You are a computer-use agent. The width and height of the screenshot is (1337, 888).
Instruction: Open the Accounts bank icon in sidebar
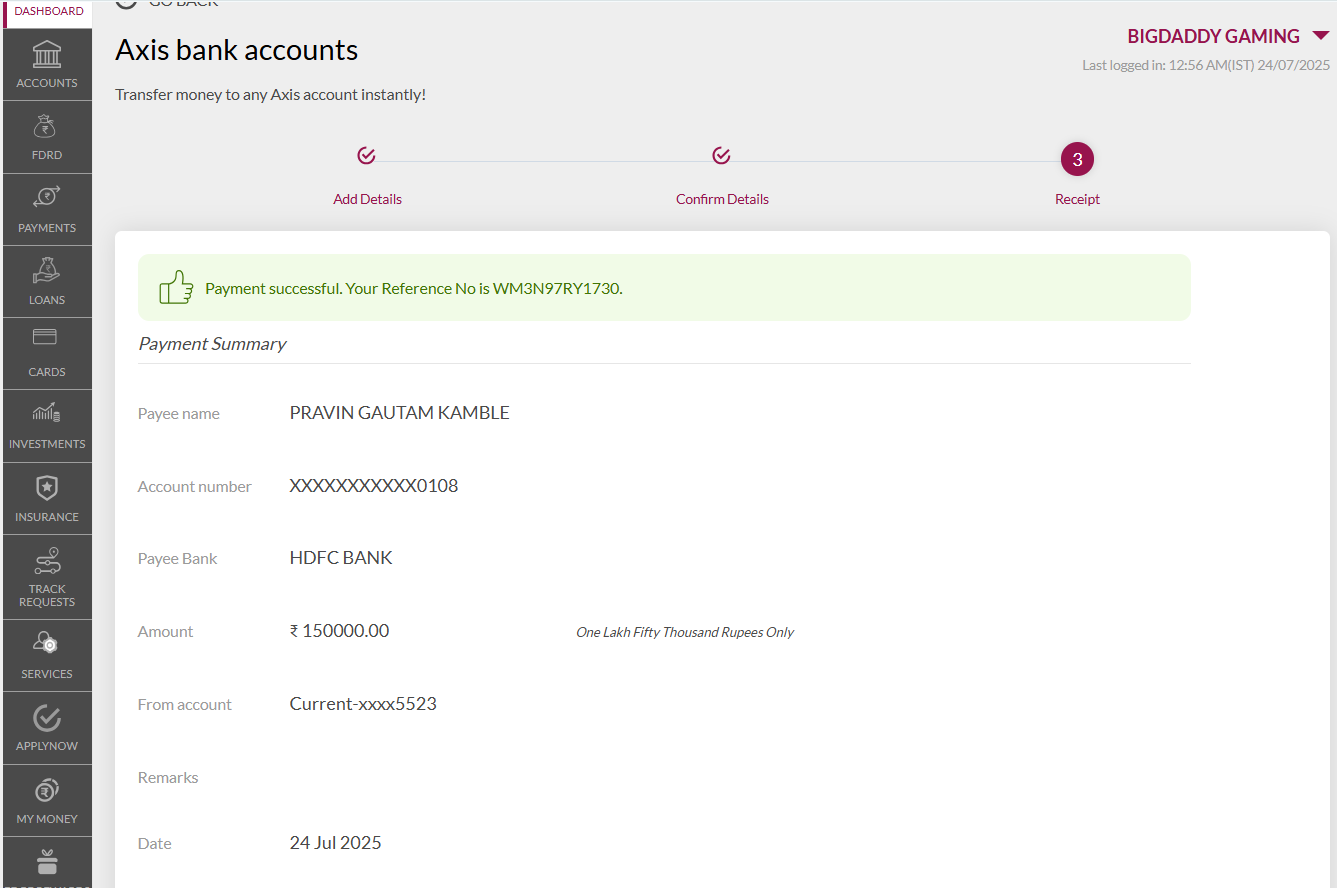point(47,54)
